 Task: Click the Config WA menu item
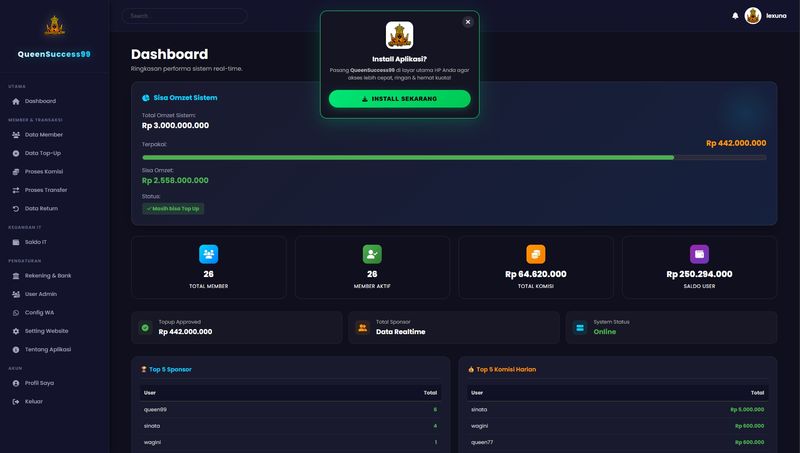pos(39,312)
